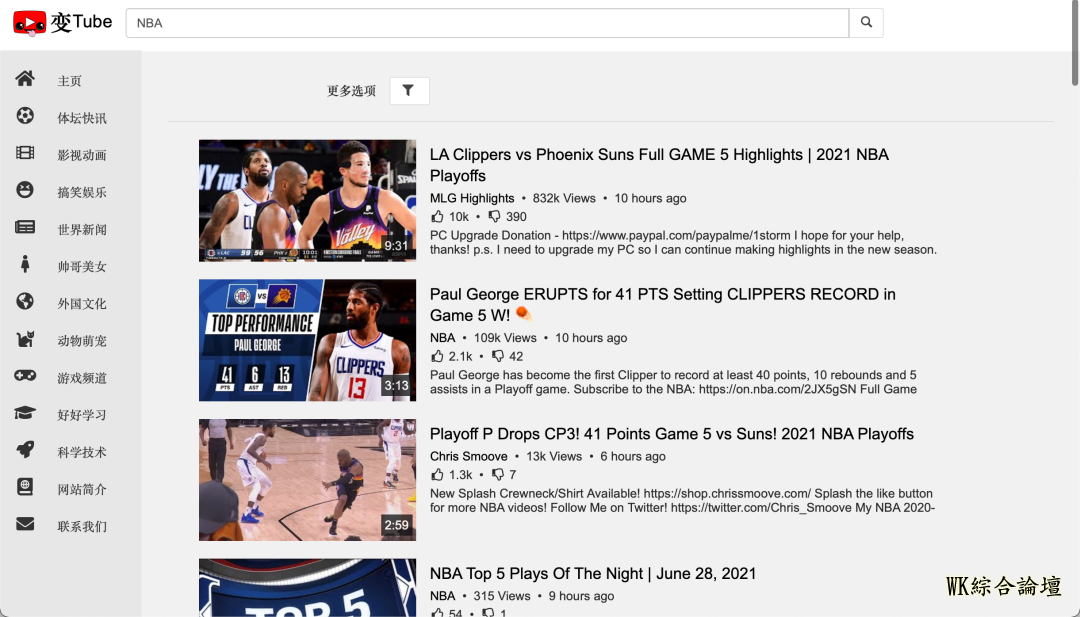Open the filter funnel for more options
The height and width of the screenshot is (617, 1080).
pos(409,91)
